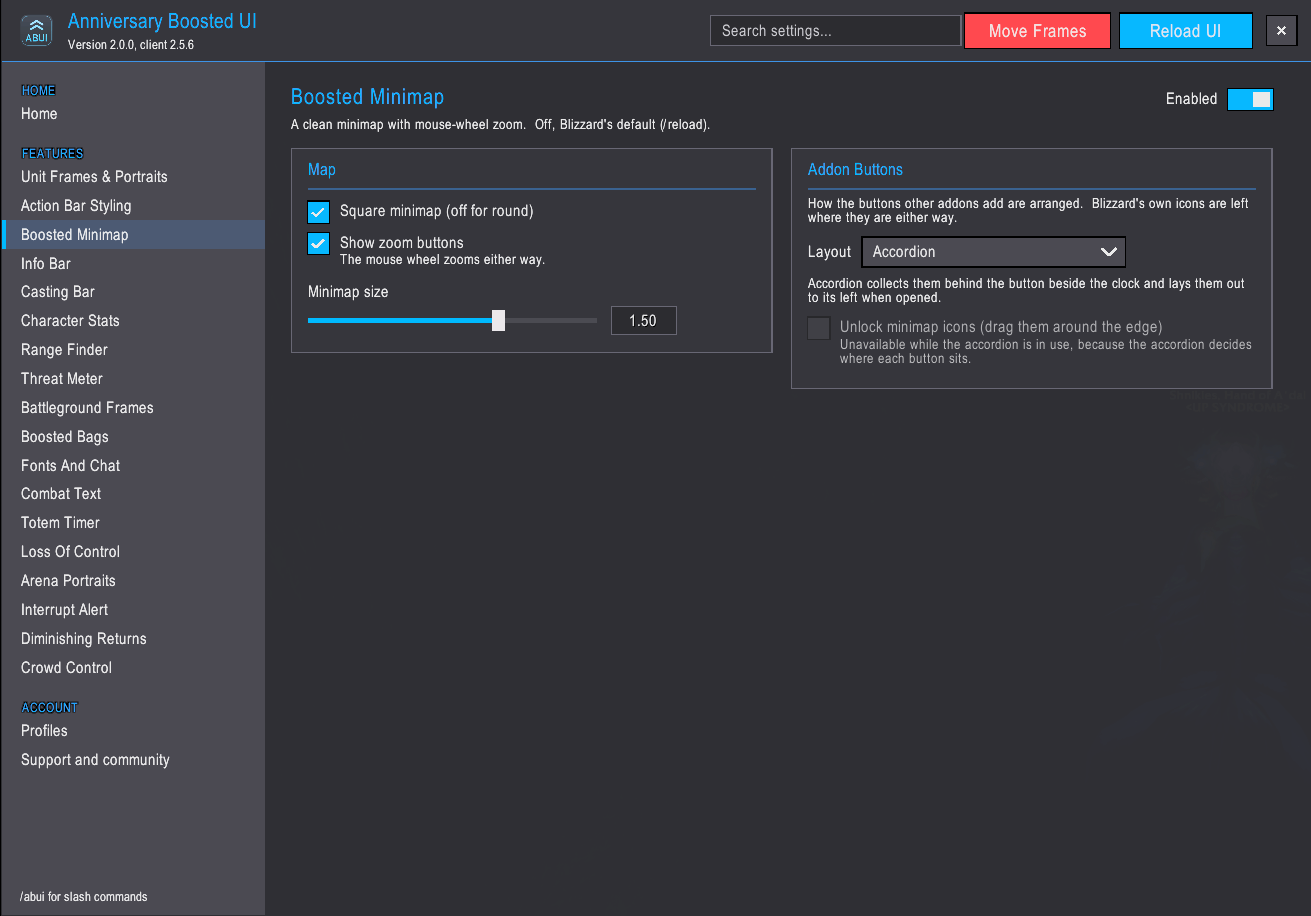This screenshot has height=916, width=1311.
Task: Open the Layout dropdown showing Accordion
Action: pos(994,252)
